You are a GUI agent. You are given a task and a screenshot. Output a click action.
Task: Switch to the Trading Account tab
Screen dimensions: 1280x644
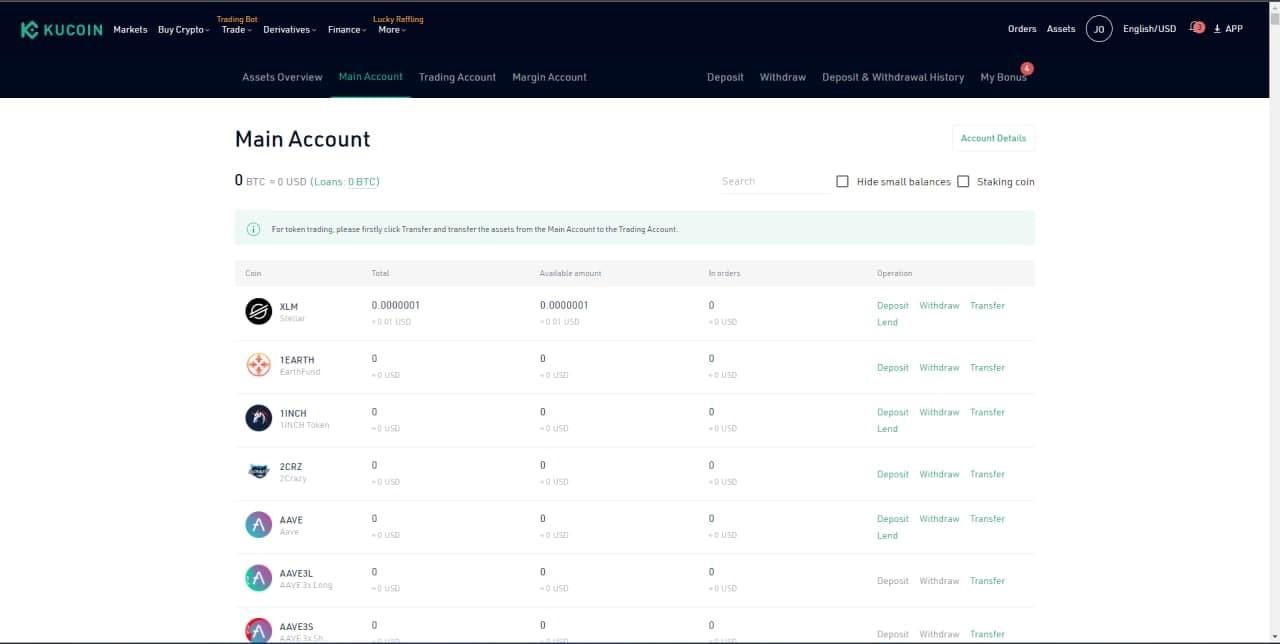pyautogui.click(x=457, y=77)
